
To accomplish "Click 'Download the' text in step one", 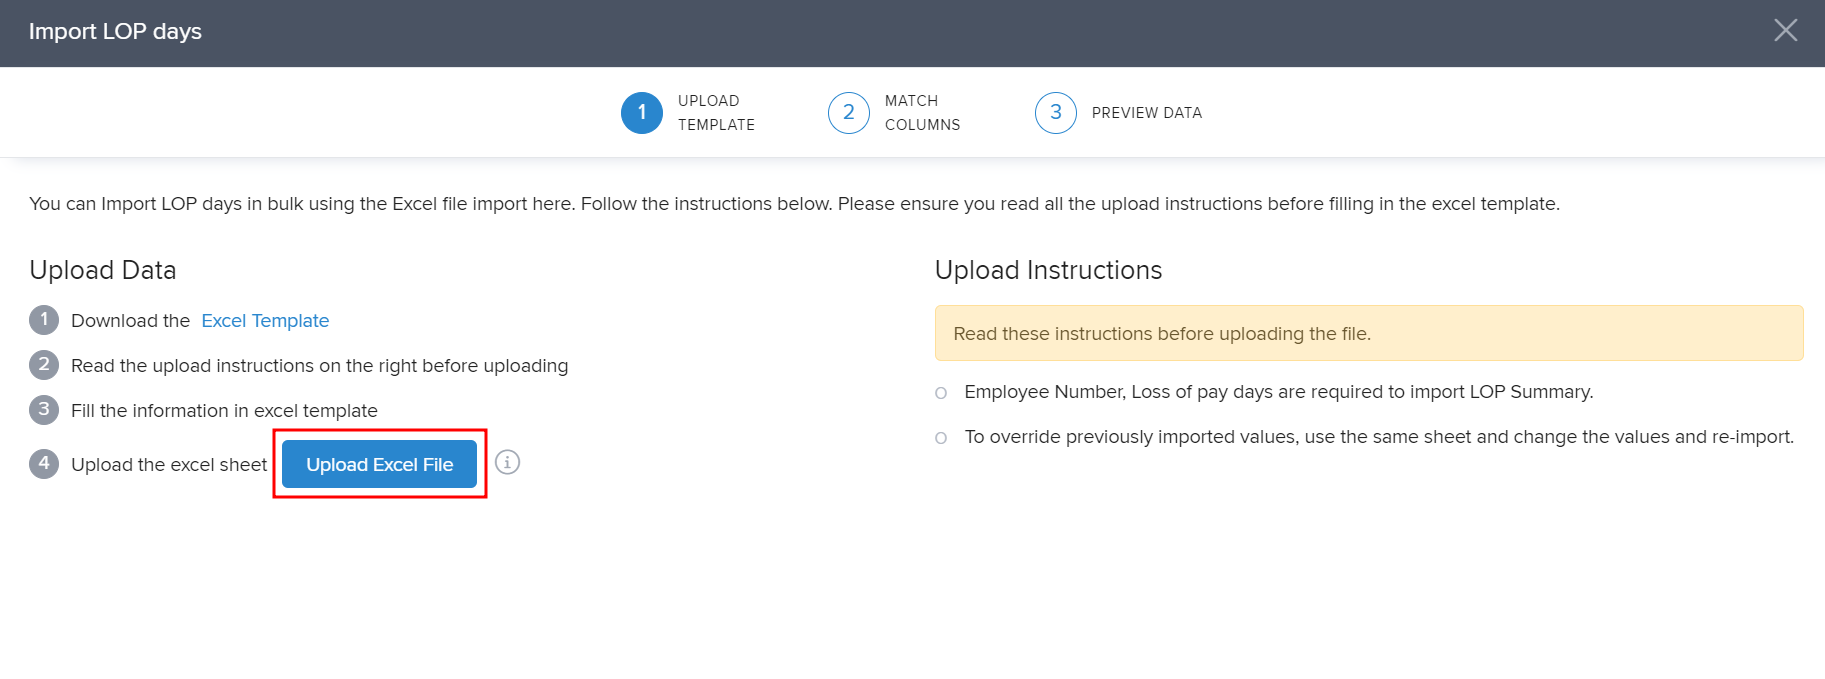I will coord(130,321).
